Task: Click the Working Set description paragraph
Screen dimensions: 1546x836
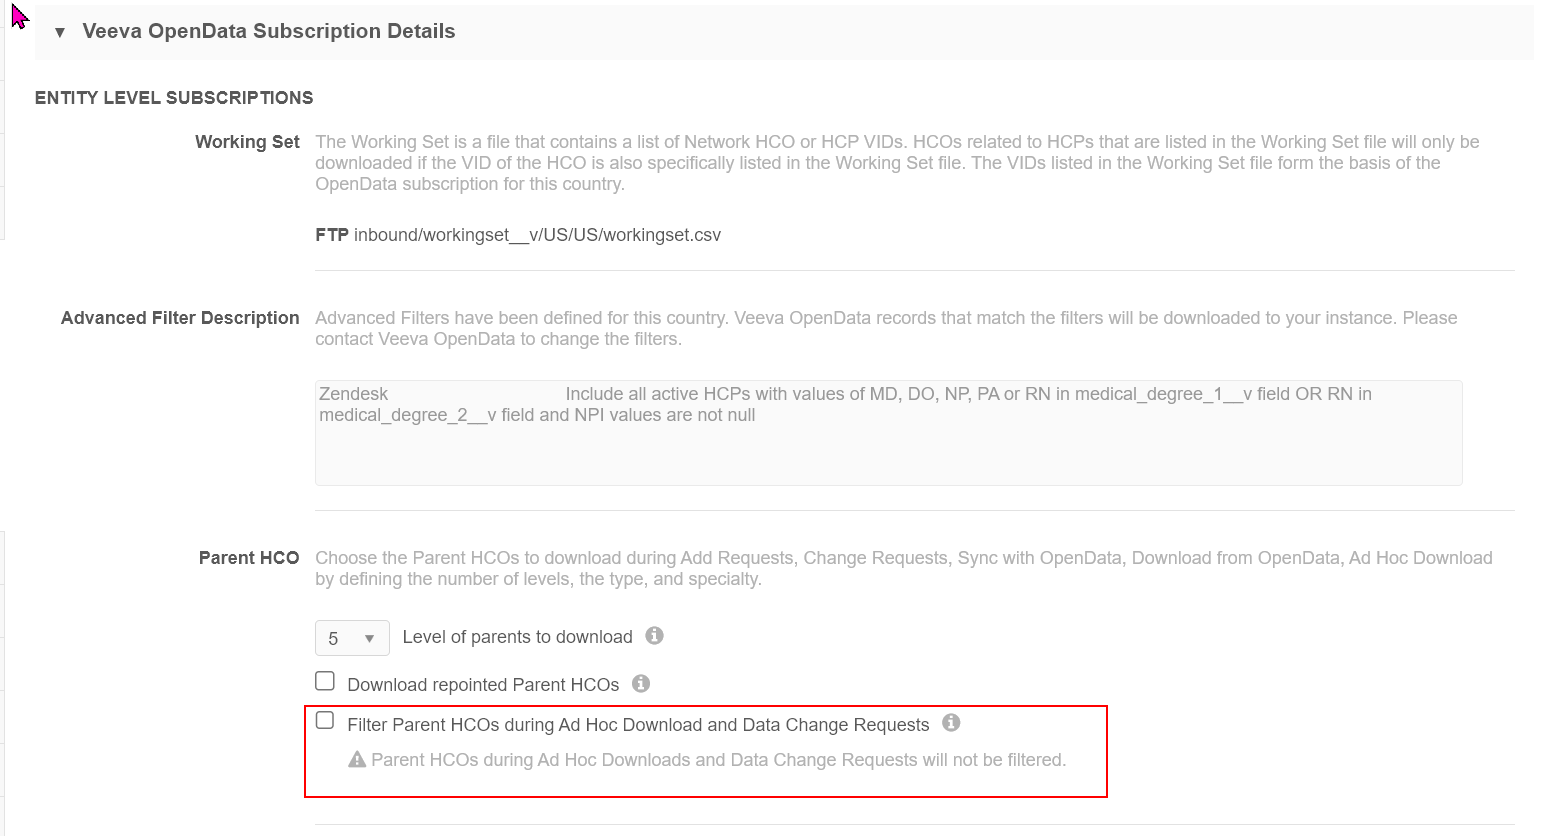Action: pyautogui.click(x=896, y=163)
